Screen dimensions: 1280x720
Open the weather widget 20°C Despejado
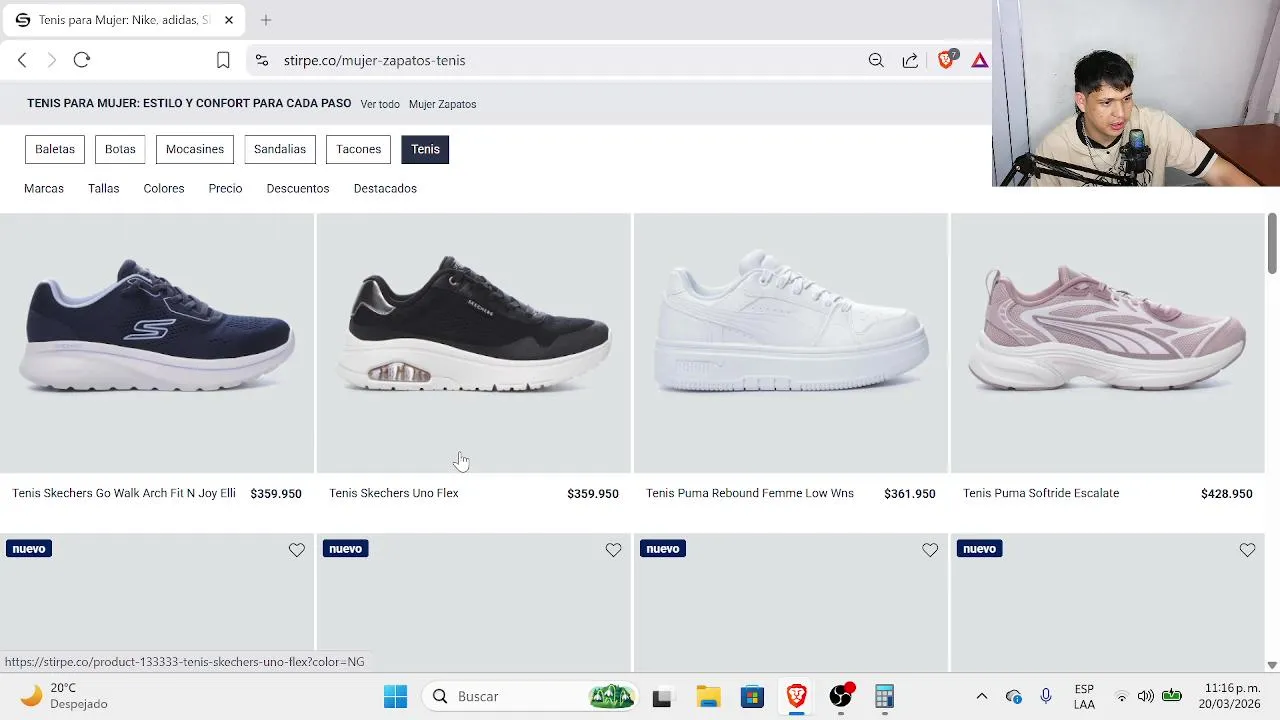pos(65,696)
